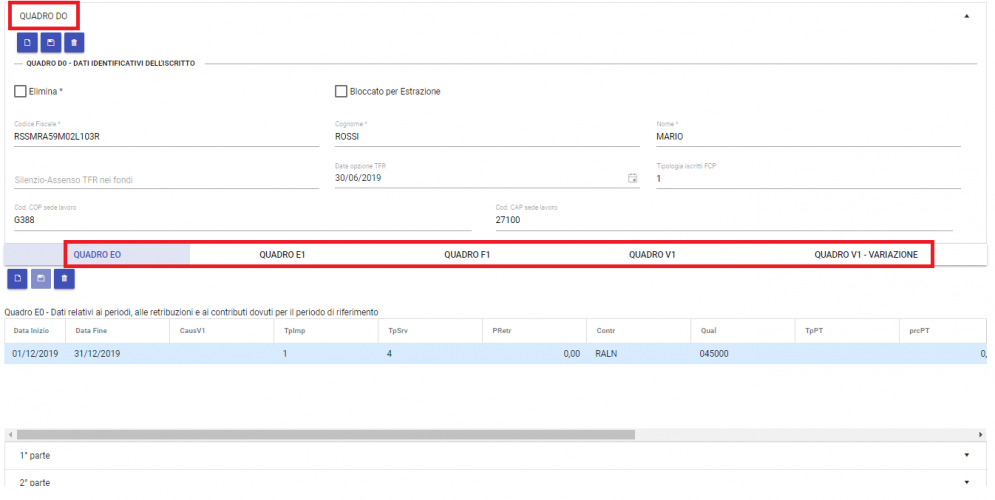Tick the Elimina checkbox
The image size is (995, 500).
21,91
